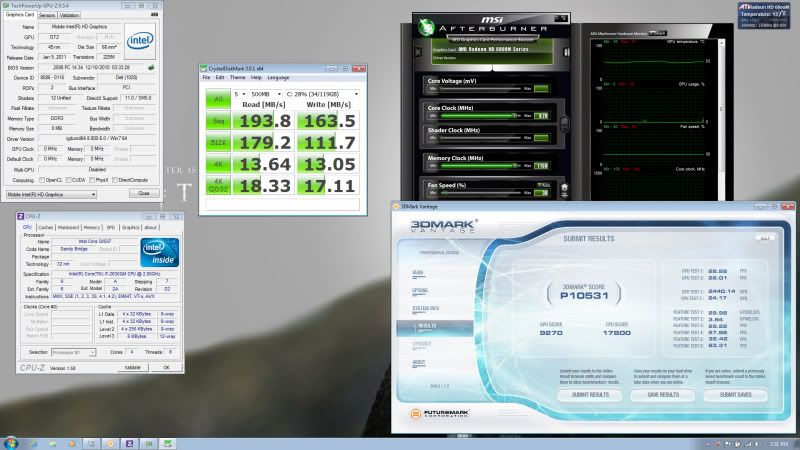
Task: Open the test count dropdown showing 5
Action: (x=240, y=94)
